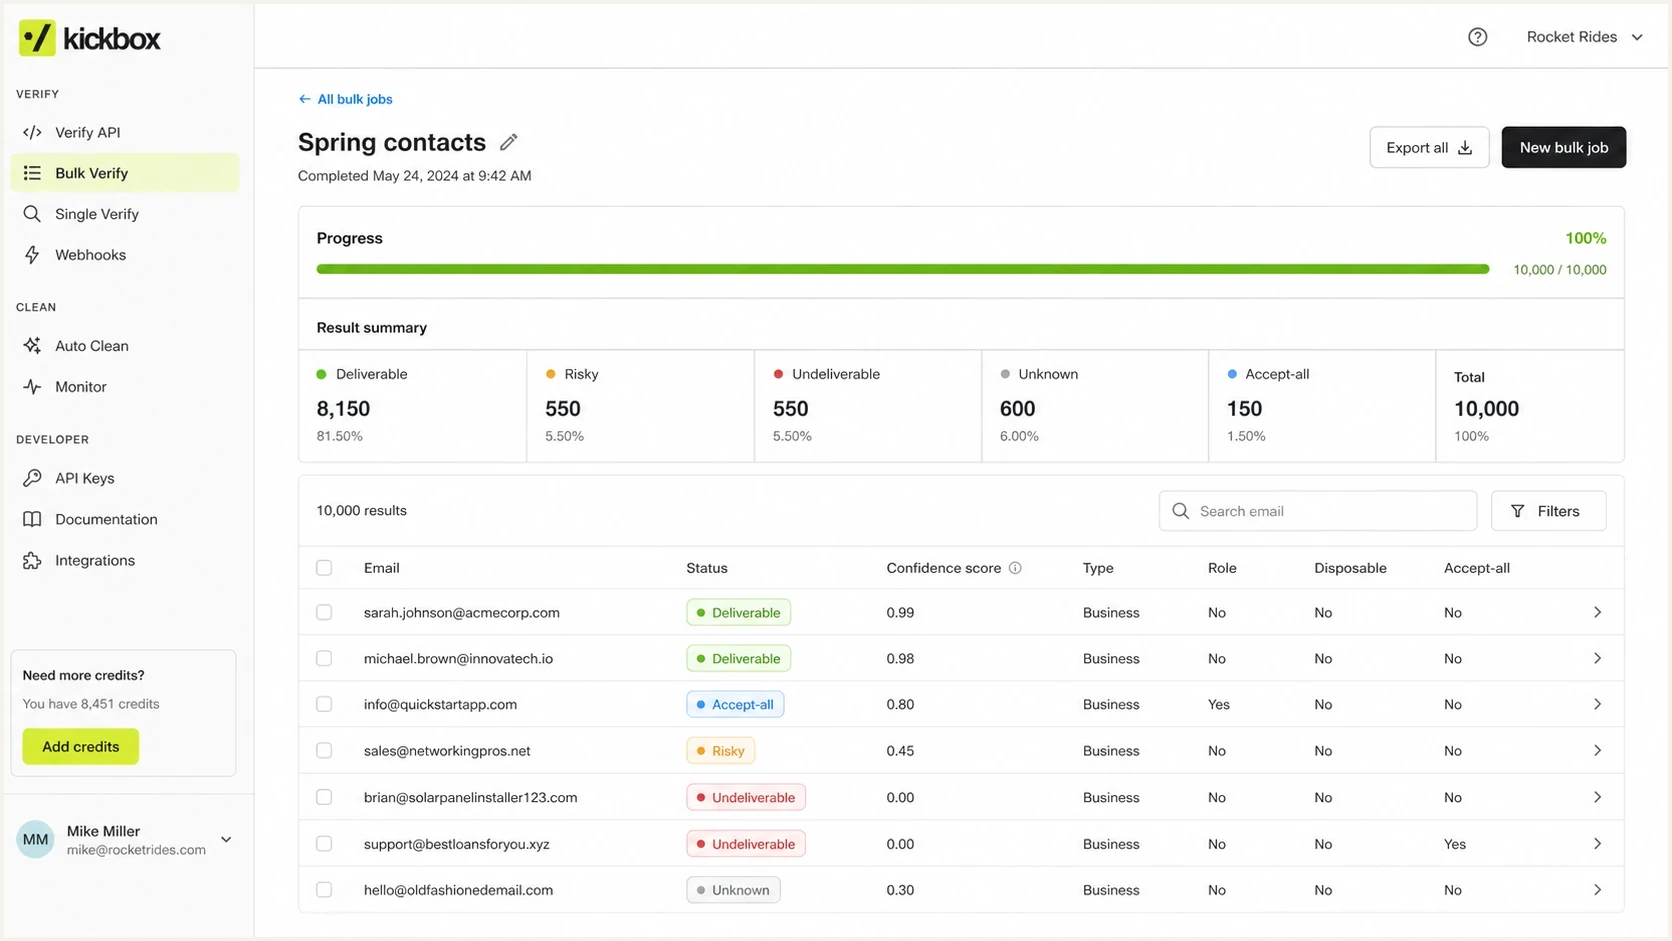
Task: Click the MM user avatar
Action: coord(36,840)
